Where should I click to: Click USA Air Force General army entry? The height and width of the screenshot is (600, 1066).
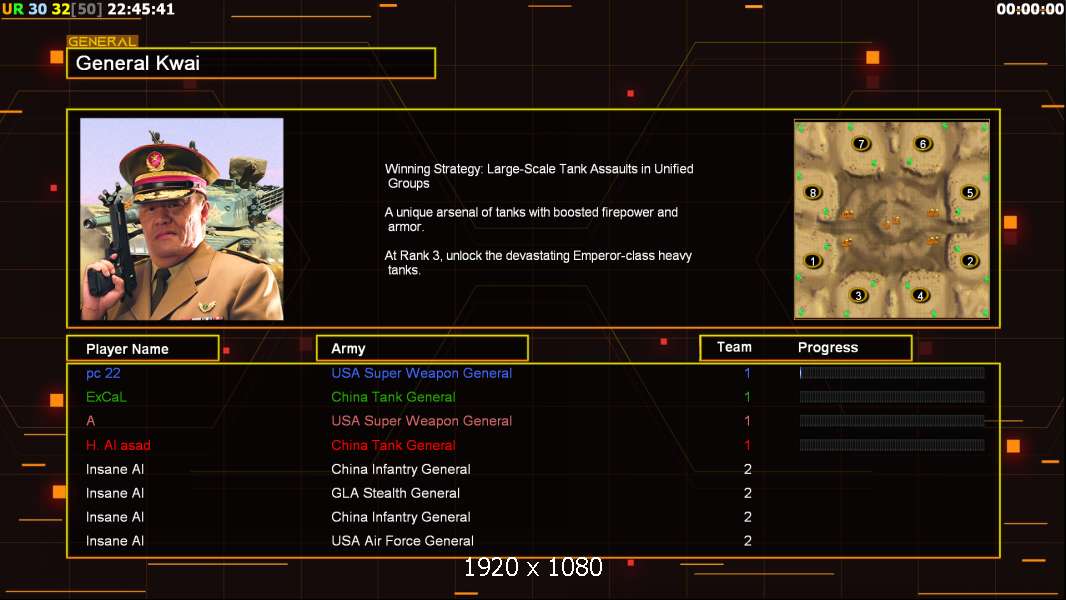402,541
